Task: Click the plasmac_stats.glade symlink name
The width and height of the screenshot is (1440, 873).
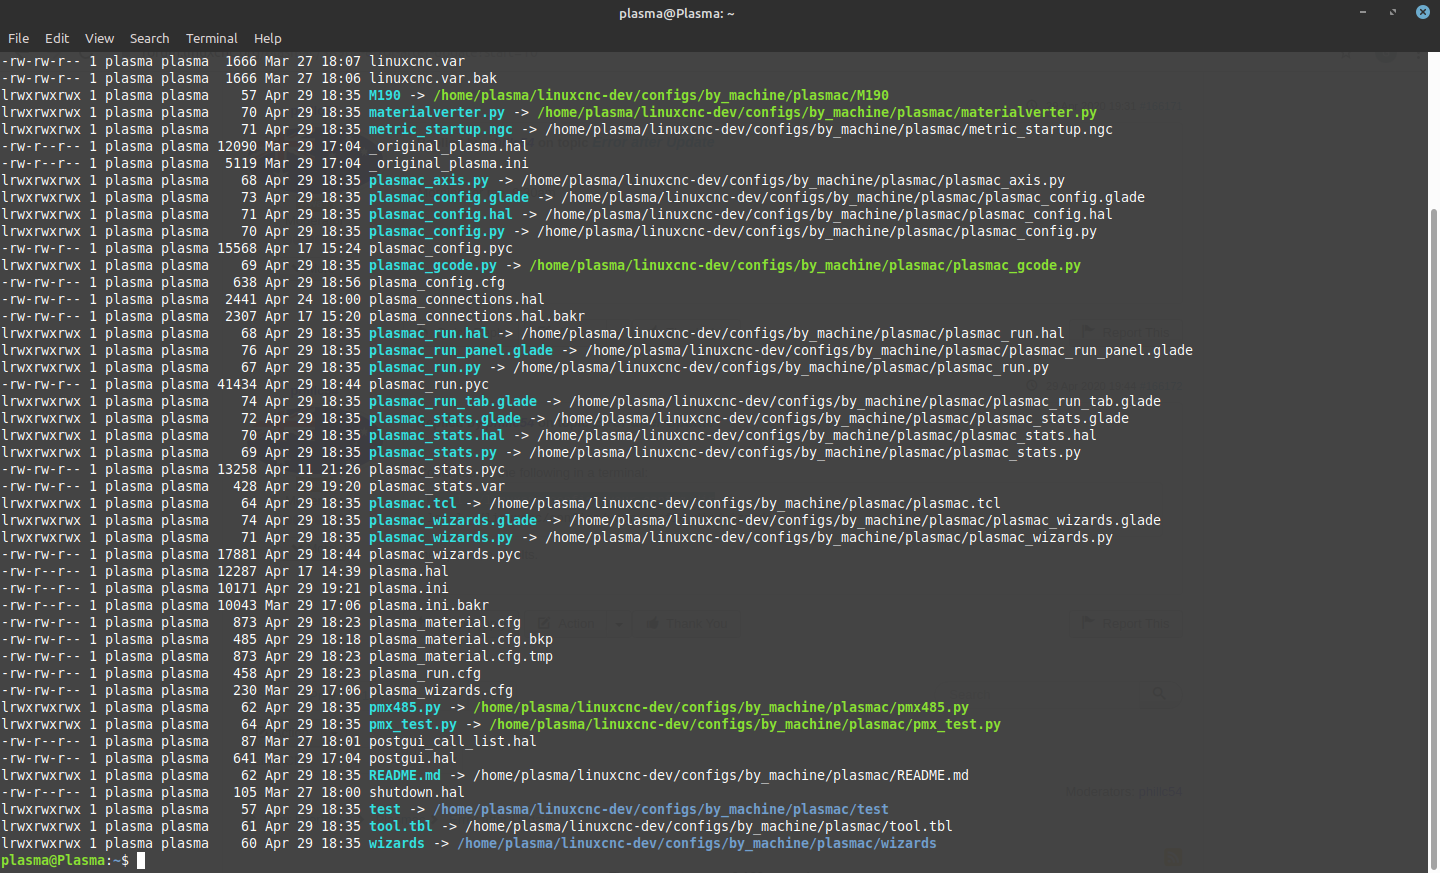Action: pos(445,418)
